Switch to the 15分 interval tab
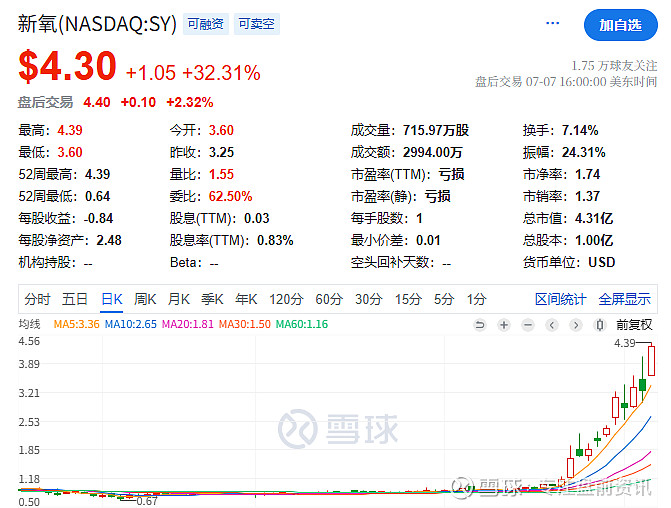The height and width of the screenshot is (508, 671). tap(408, 299)
